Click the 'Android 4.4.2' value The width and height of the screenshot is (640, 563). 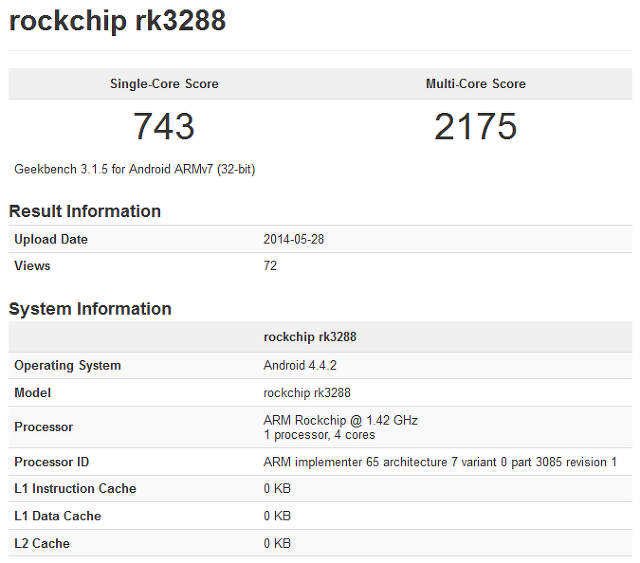[x=300, y=365]
